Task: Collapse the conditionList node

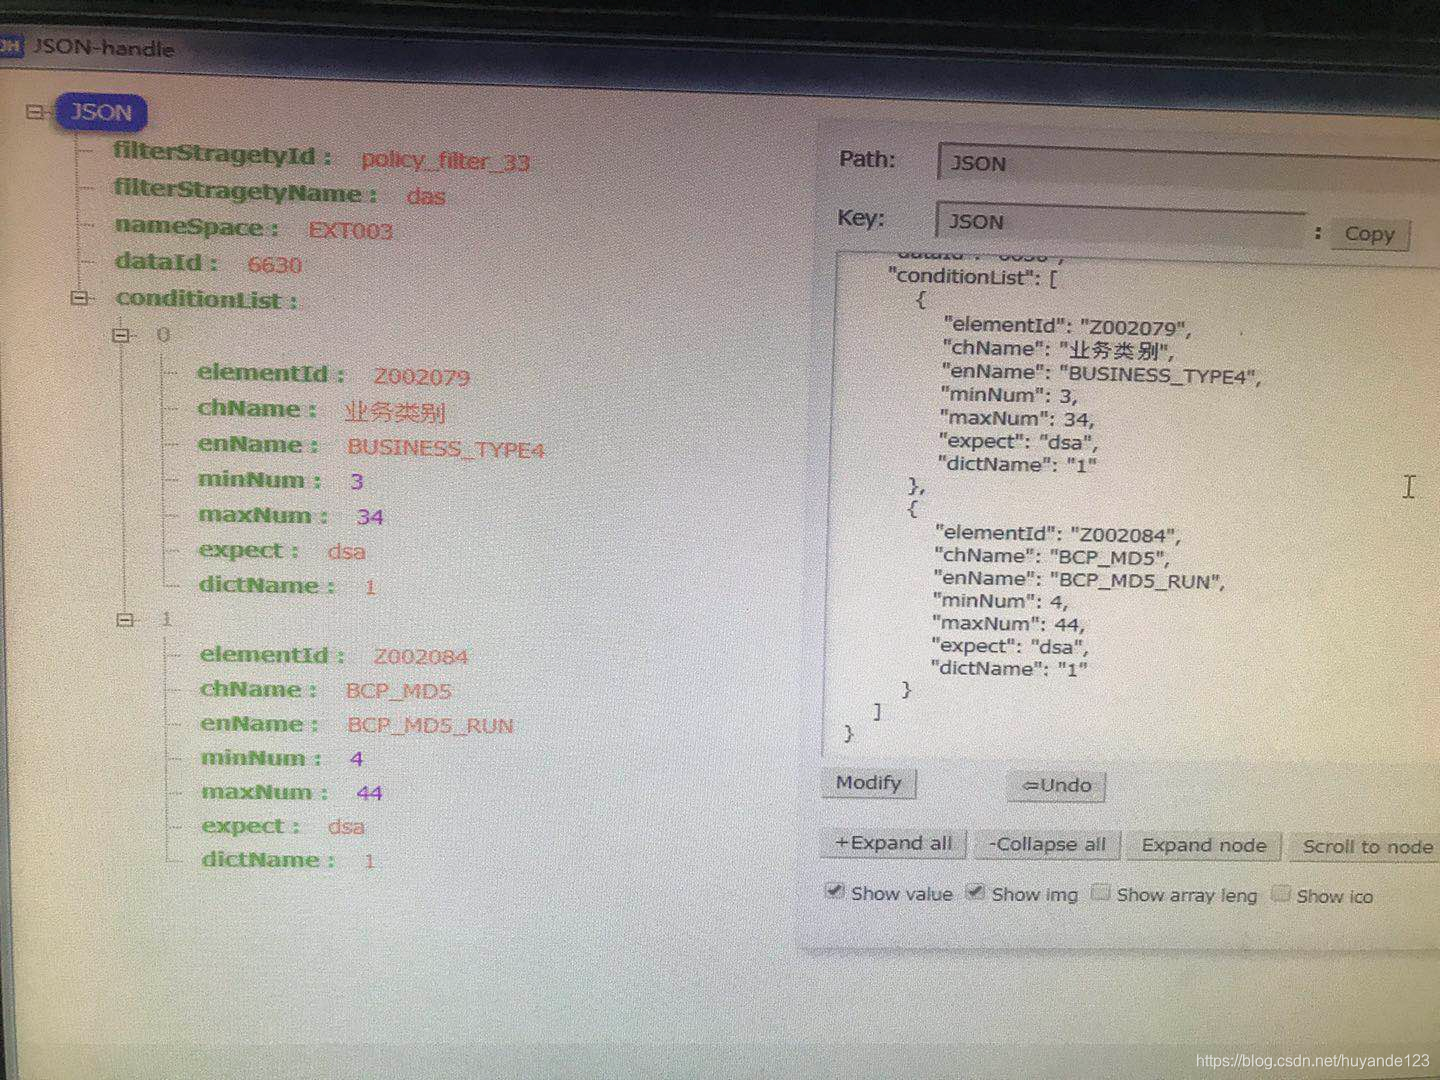Action: point(80,298)
